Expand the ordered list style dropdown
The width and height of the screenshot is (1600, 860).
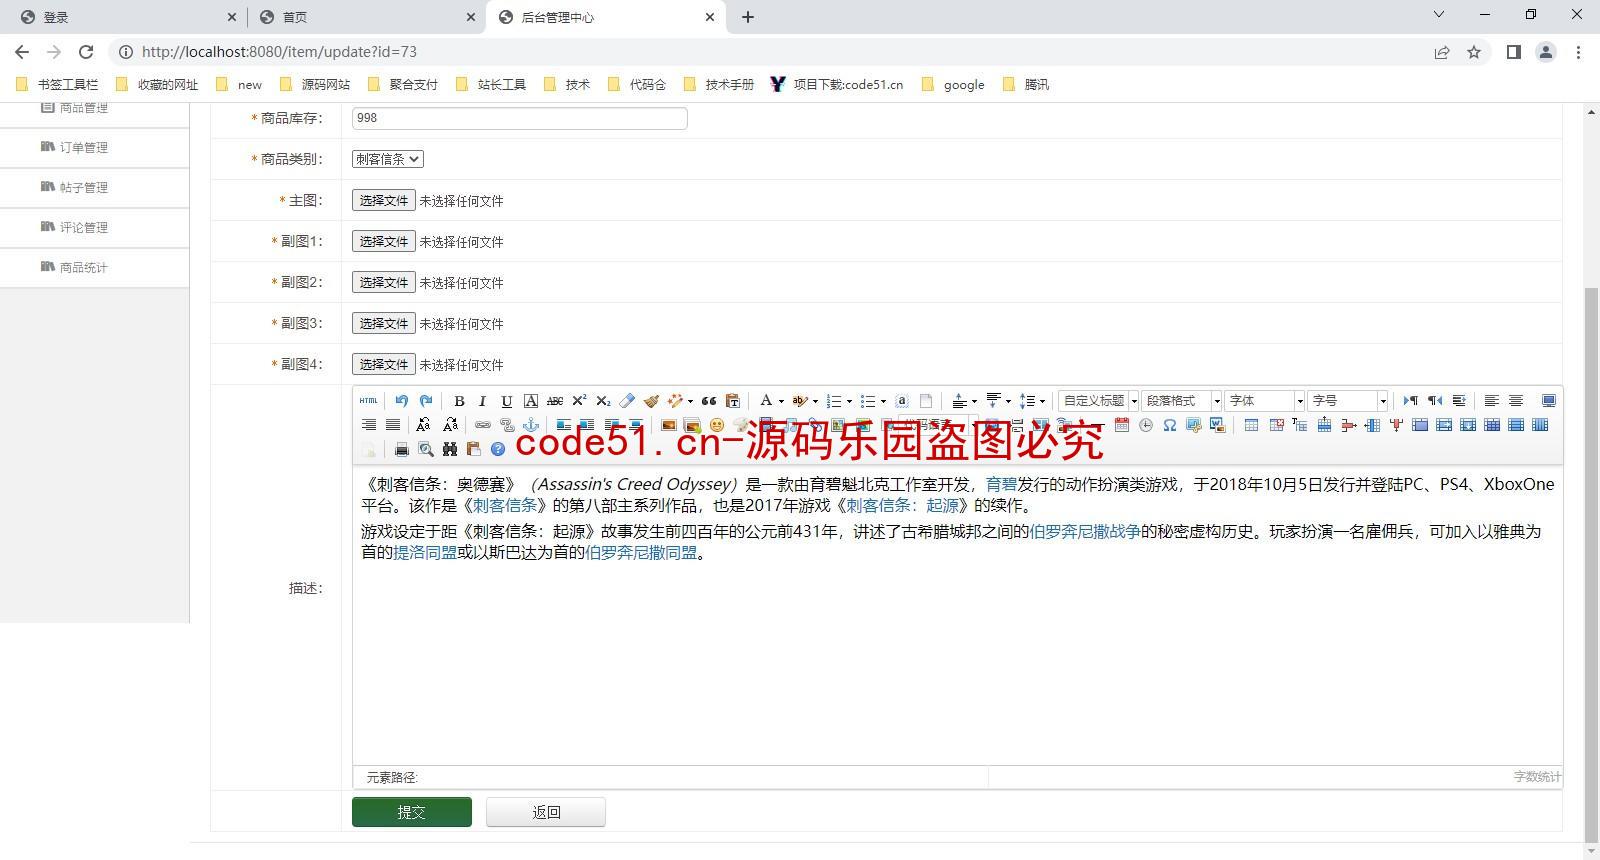tap(849, 402)
